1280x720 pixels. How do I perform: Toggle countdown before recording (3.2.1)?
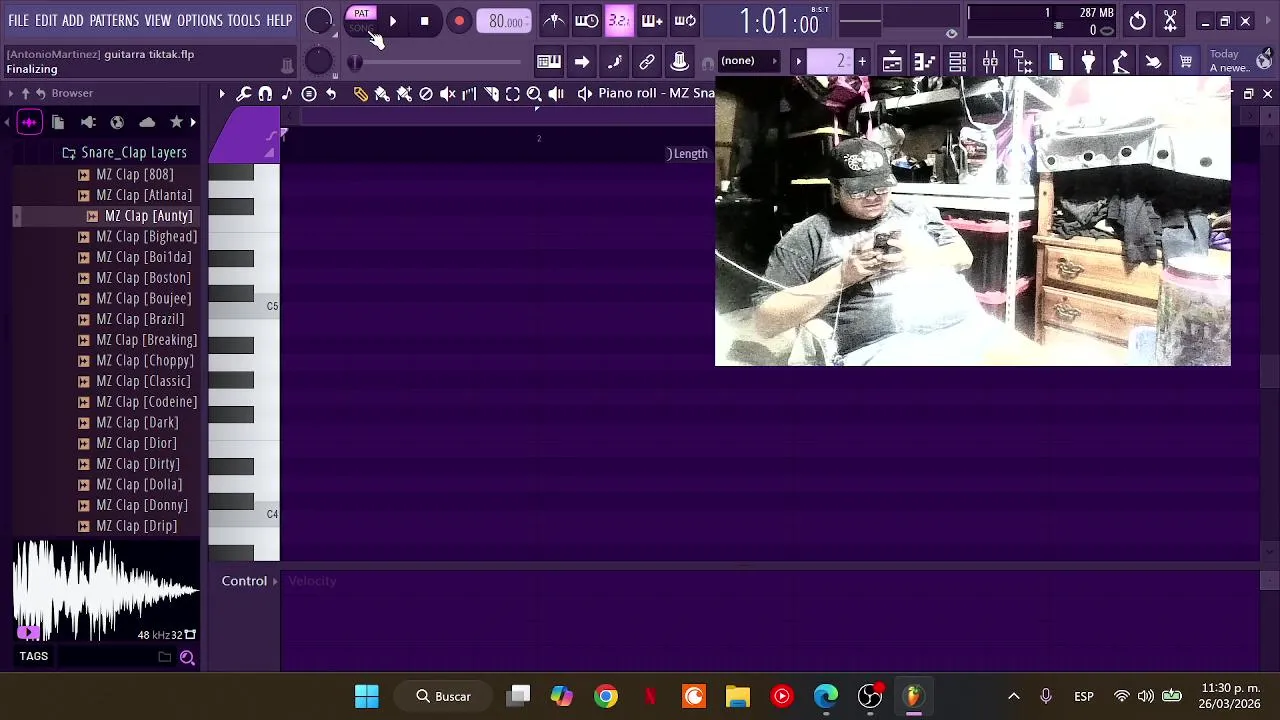click(619, 21)
